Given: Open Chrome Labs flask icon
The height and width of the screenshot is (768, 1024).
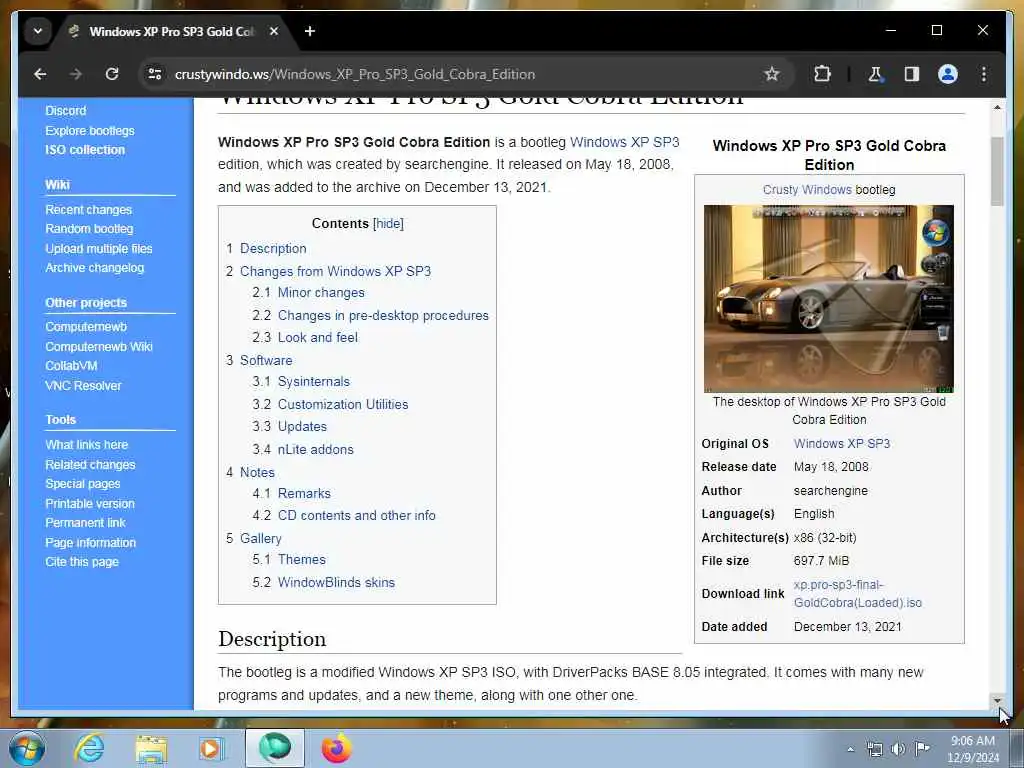Looking at the screenshot, I should point(875,74).
